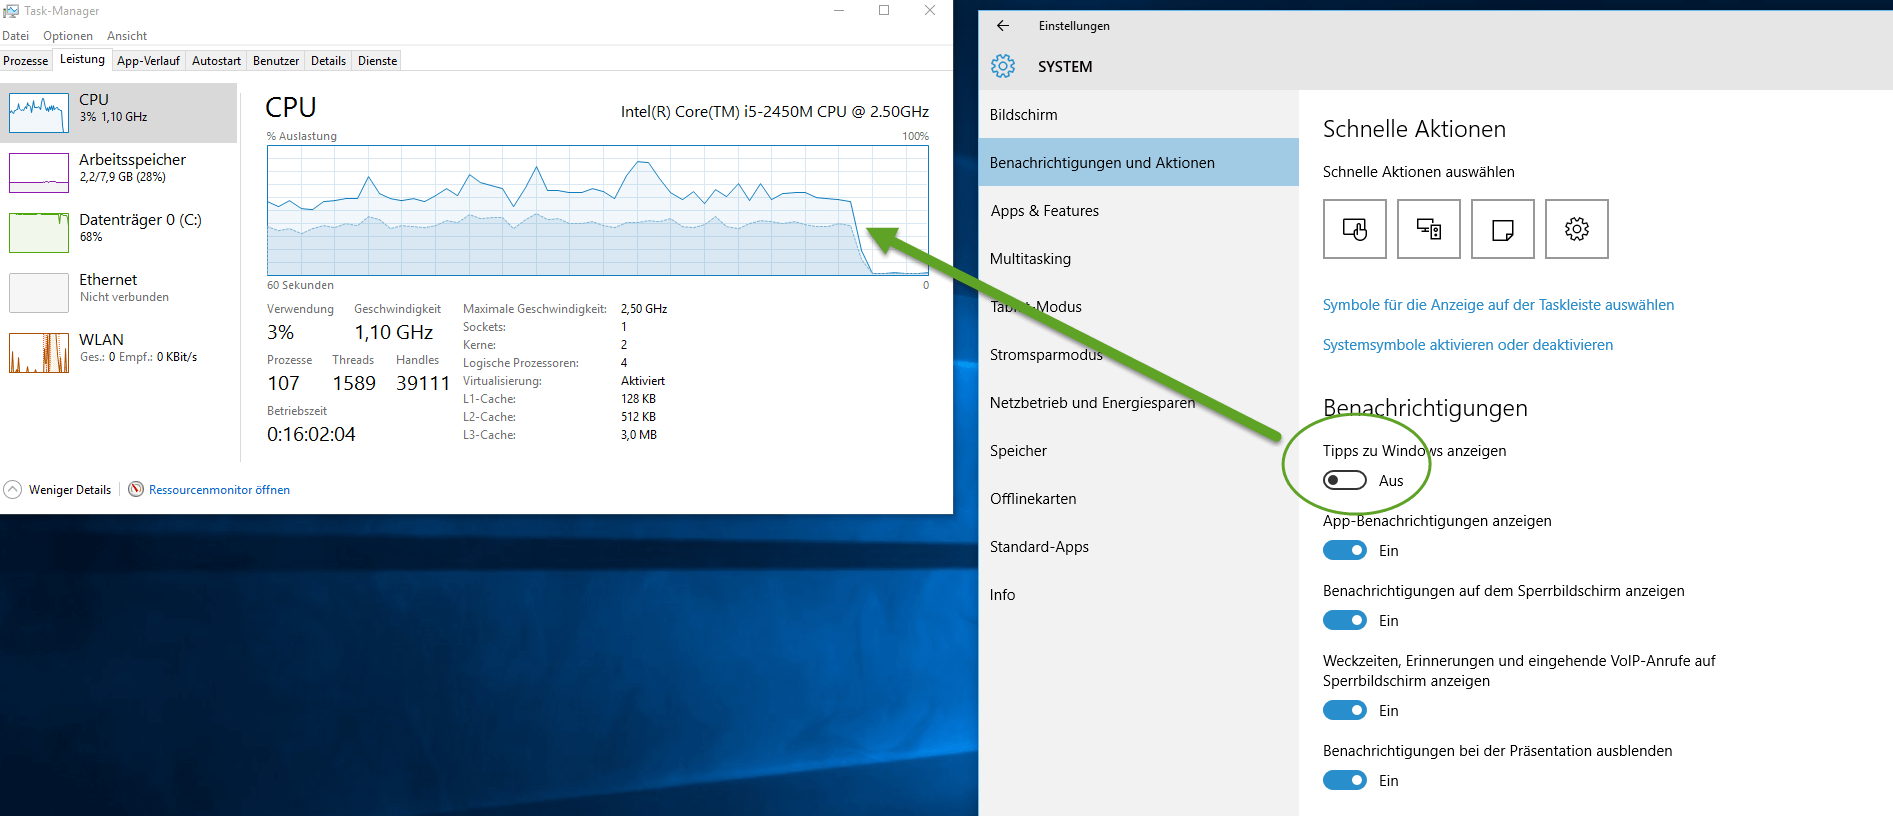Click the L3-Cache value 3,0 MB
Image resolution: width=1893 pixels, height=816 pixels.
click(639, 435)
